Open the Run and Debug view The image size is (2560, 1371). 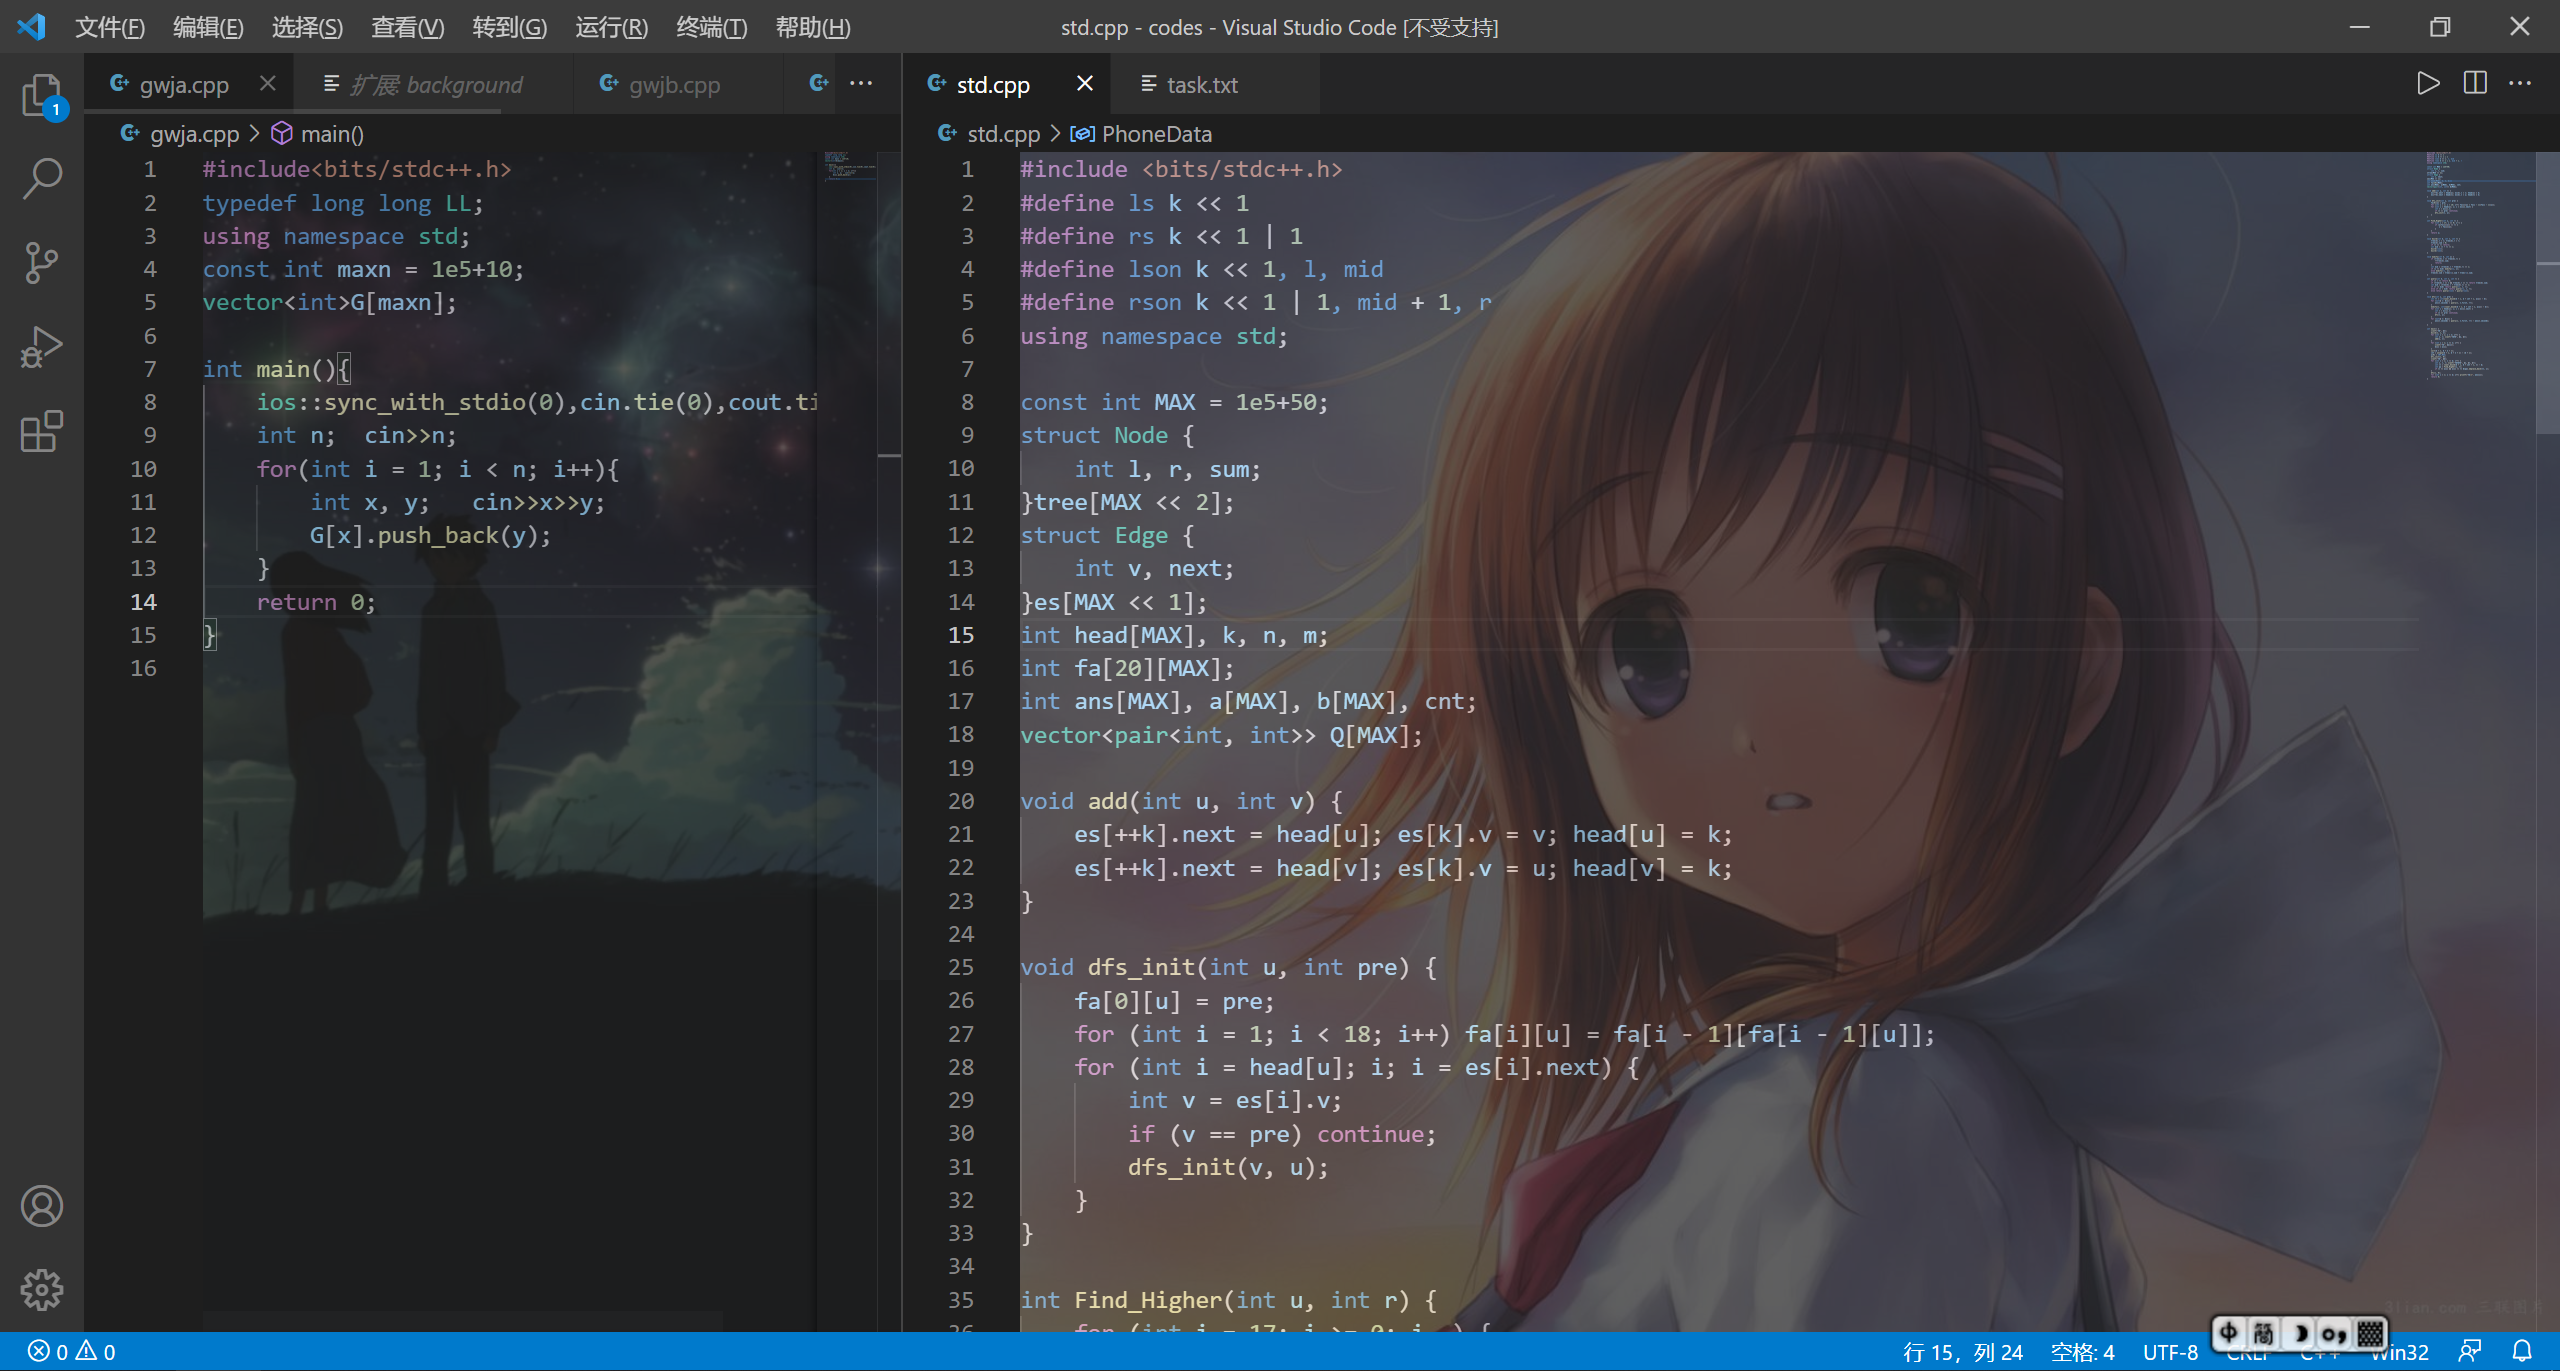point(42,347)
